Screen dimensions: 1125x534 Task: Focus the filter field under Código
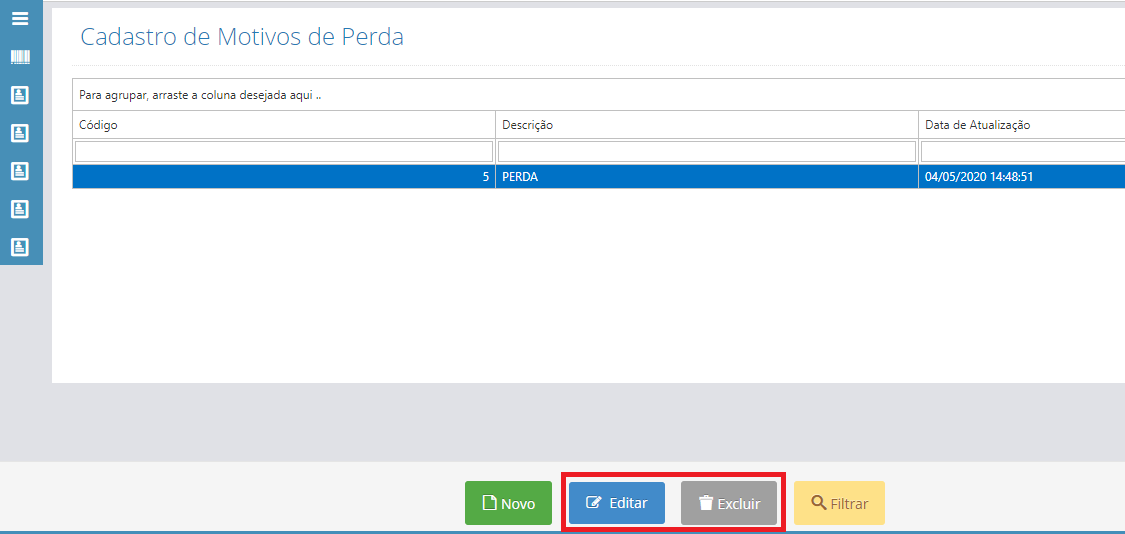tap(284, 151)
